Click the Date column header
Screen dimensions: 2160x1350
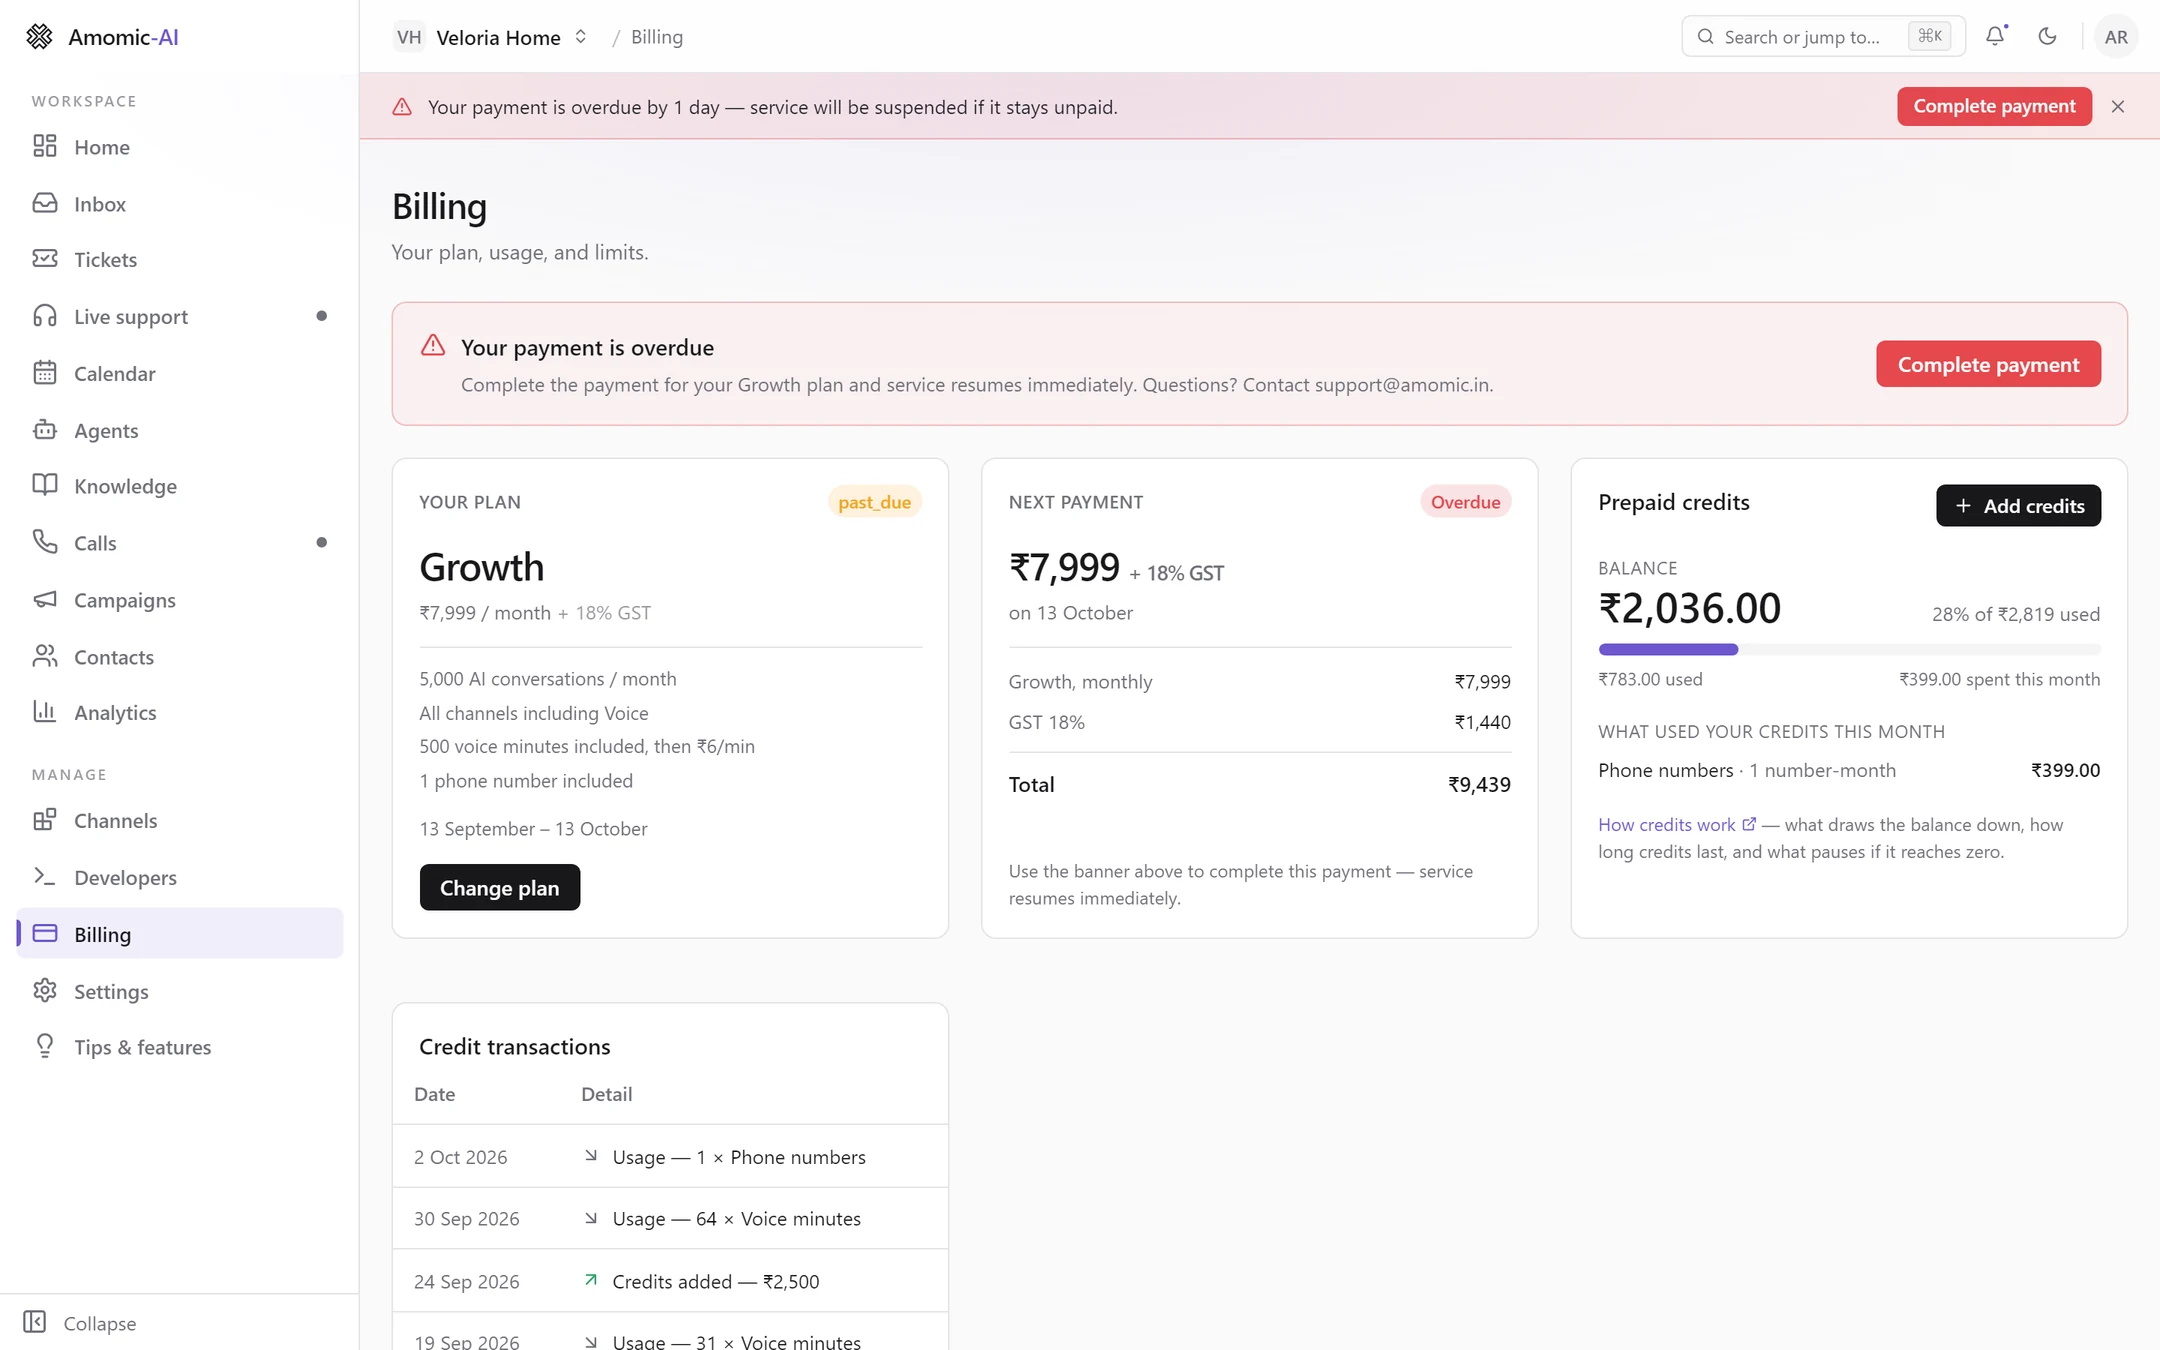point(434,1094)
